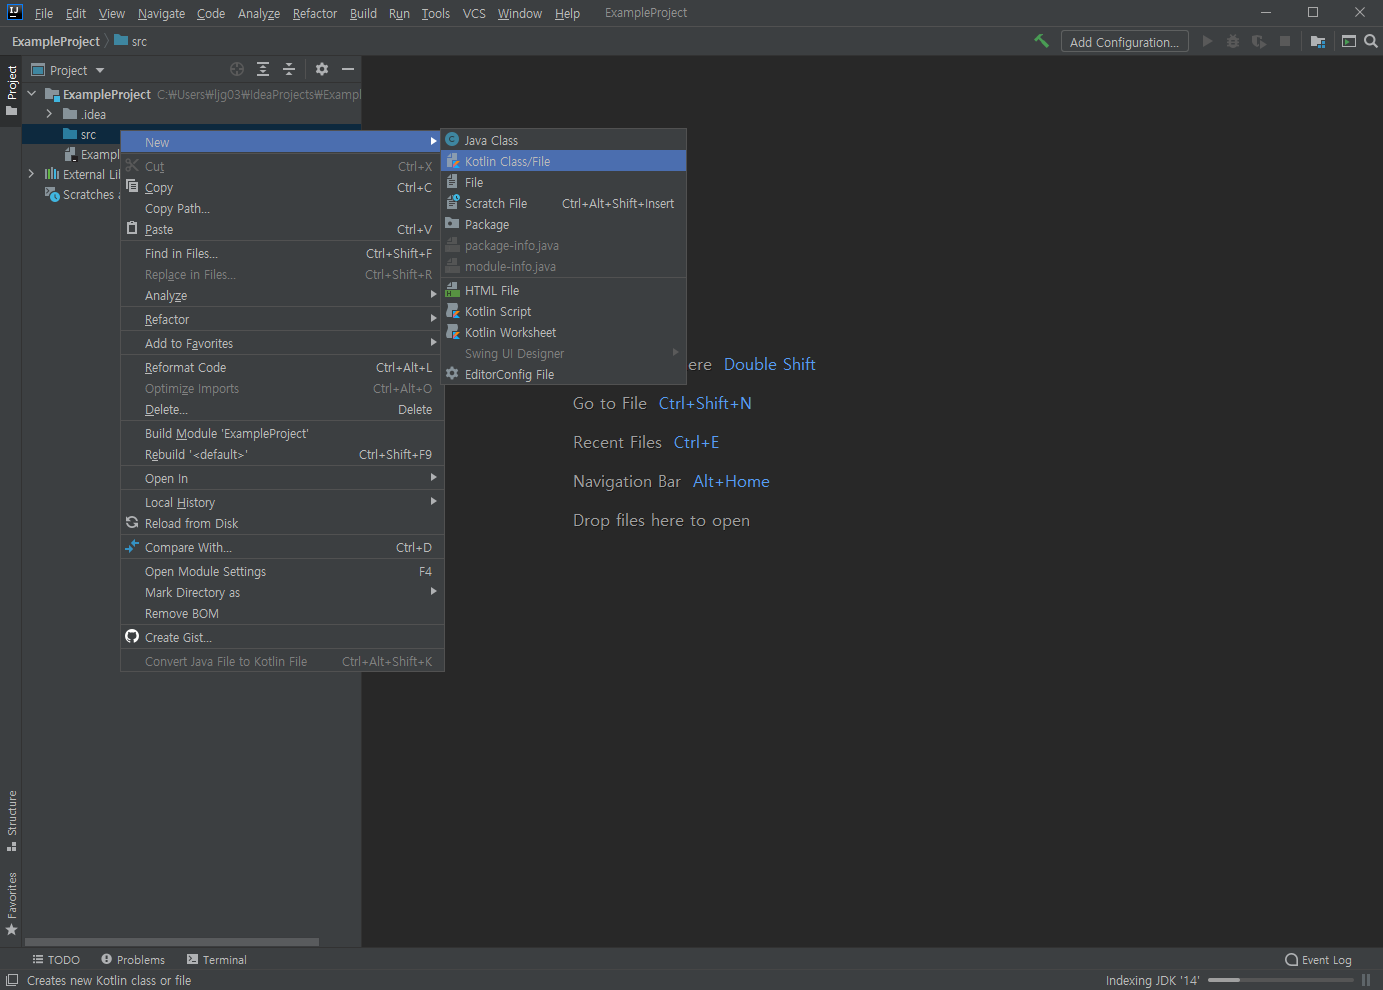Select HTML File entry
The width and height of the screenshot is (1383, 990).
pos(564,290)
